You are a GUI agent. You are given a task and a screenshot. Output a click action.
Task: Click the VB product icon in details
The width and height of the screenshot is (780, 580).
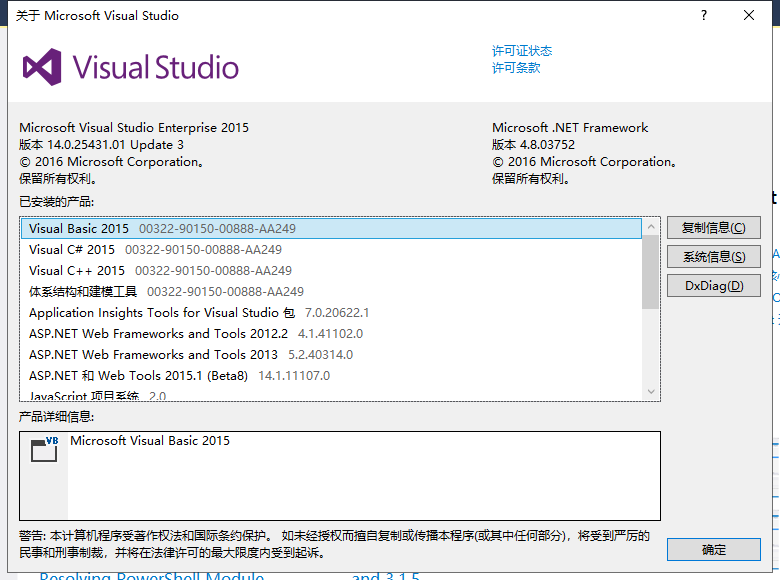pos(44,449)
